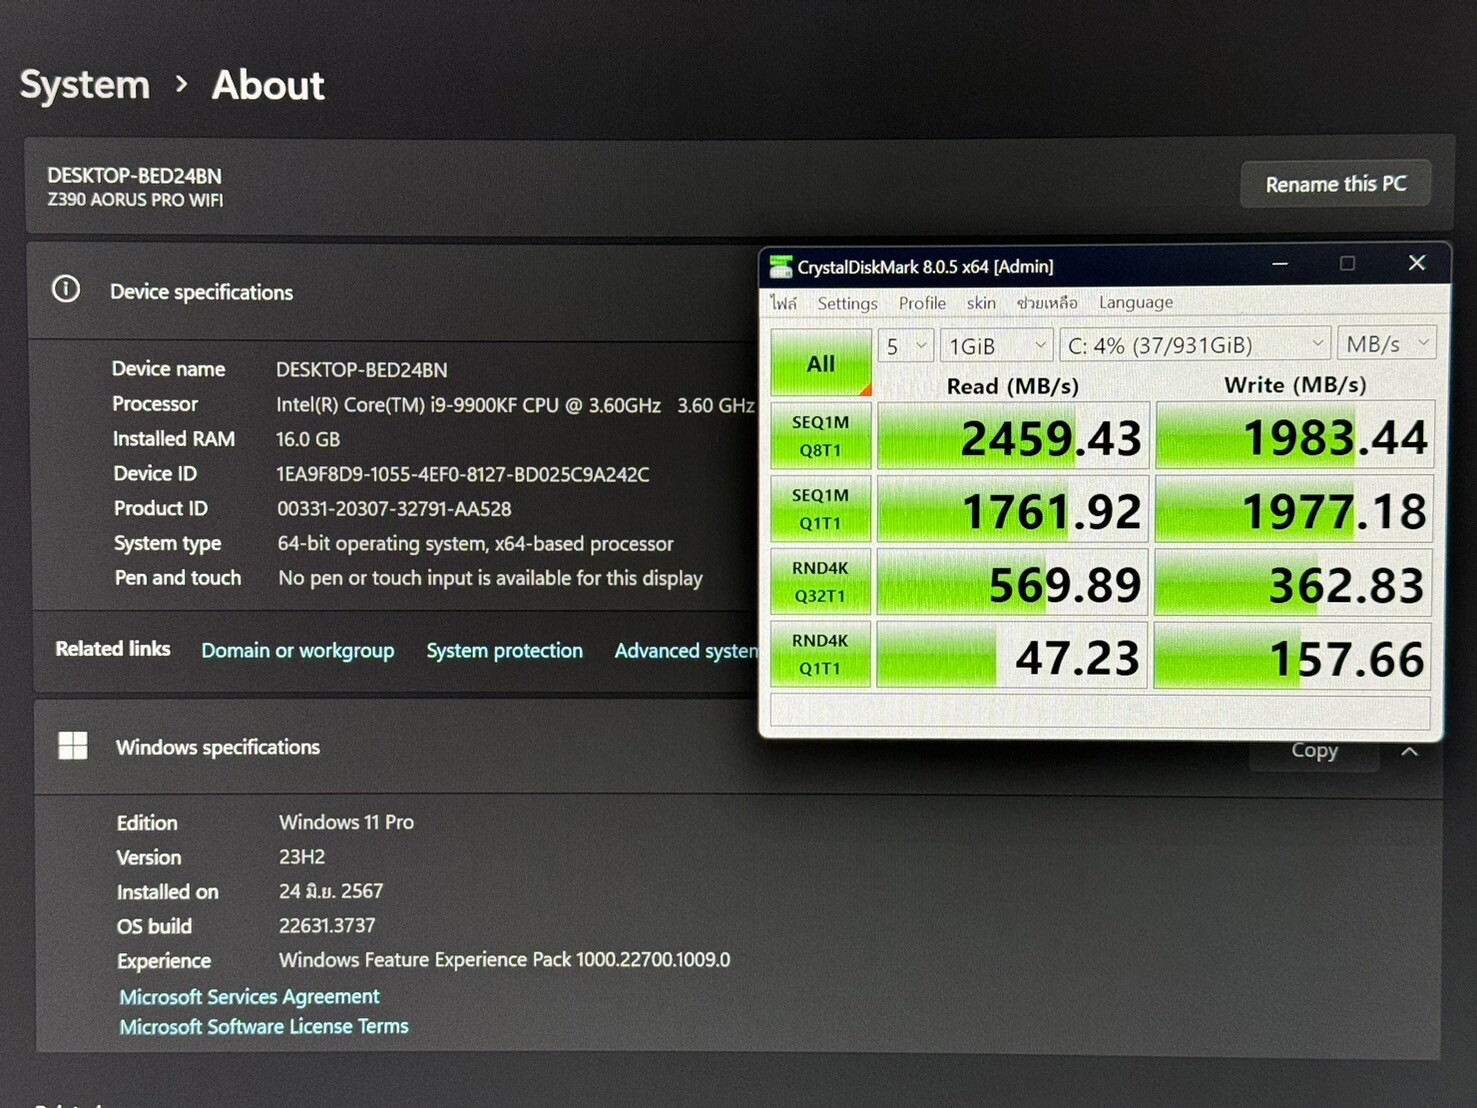Click the Device name value DESKTOP-BED24BN

click(361, 370)
